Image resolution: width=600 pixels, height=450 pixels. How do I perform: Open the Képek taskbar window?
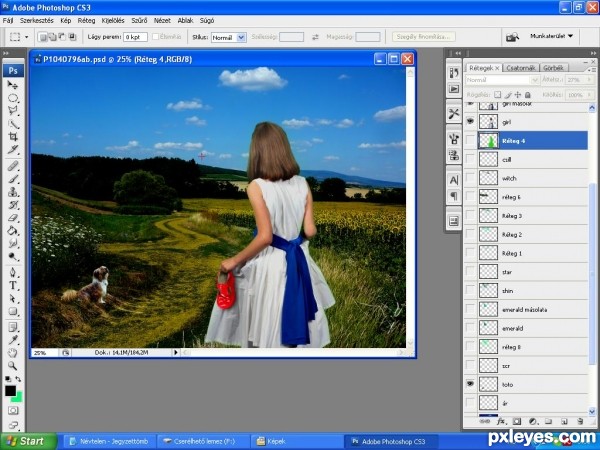(297, 441)
